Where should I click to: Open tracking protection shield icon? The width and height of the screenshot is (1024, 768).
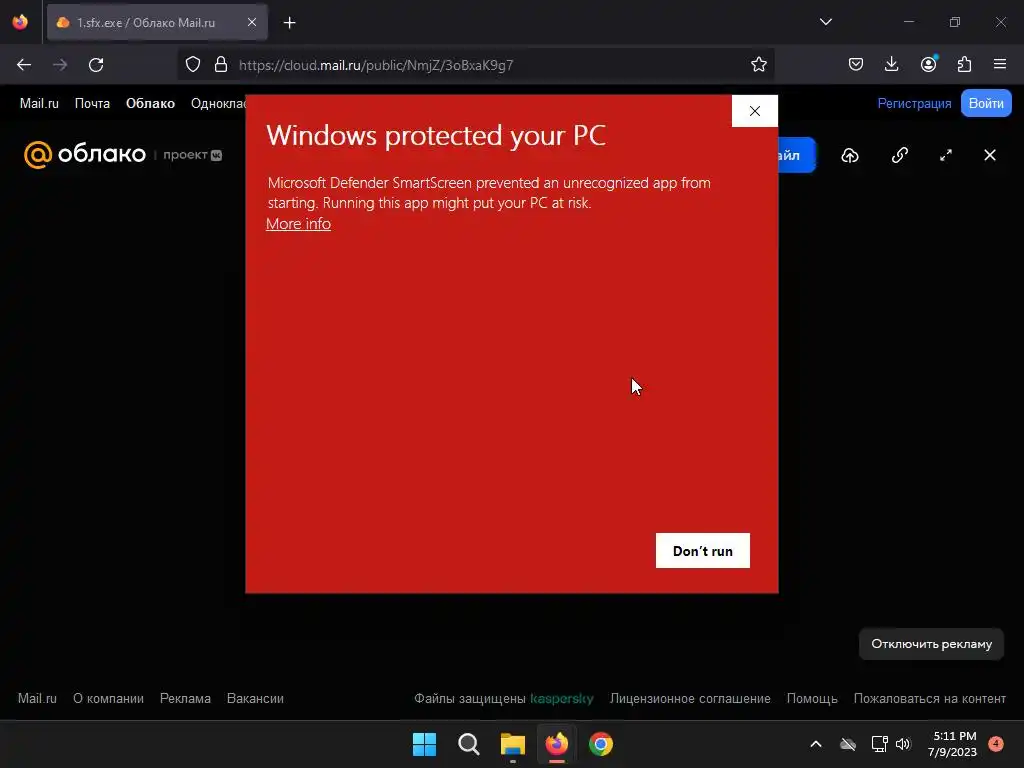click(x=193, y=65)
